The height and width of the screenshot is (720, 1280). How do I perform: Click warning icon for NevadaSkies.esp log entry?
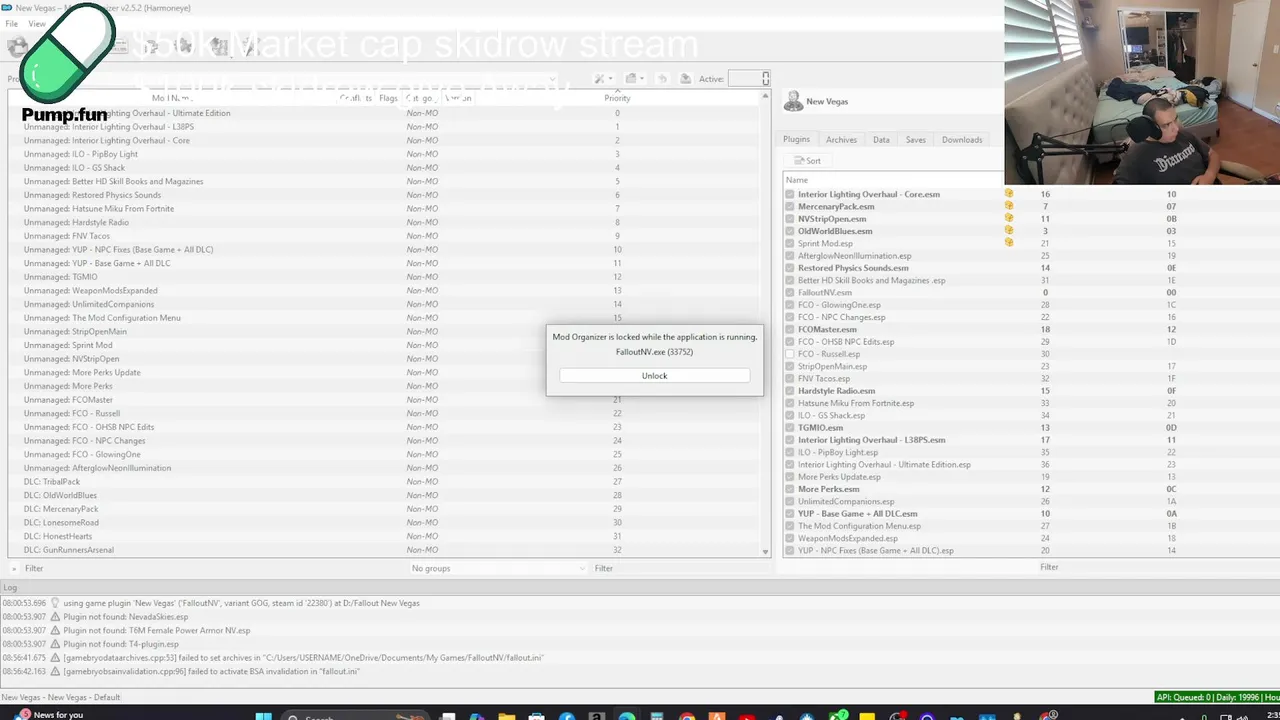(x=55, y=617)
